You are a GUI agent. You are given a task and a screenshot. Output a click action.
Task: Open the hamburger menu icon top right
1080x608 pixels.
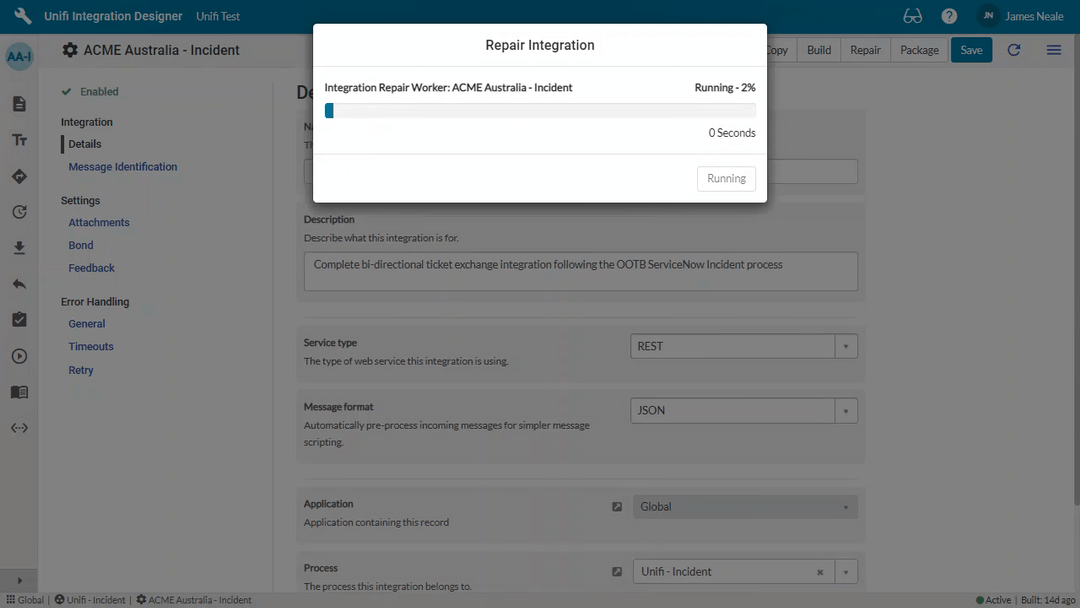pos(1053,49)
